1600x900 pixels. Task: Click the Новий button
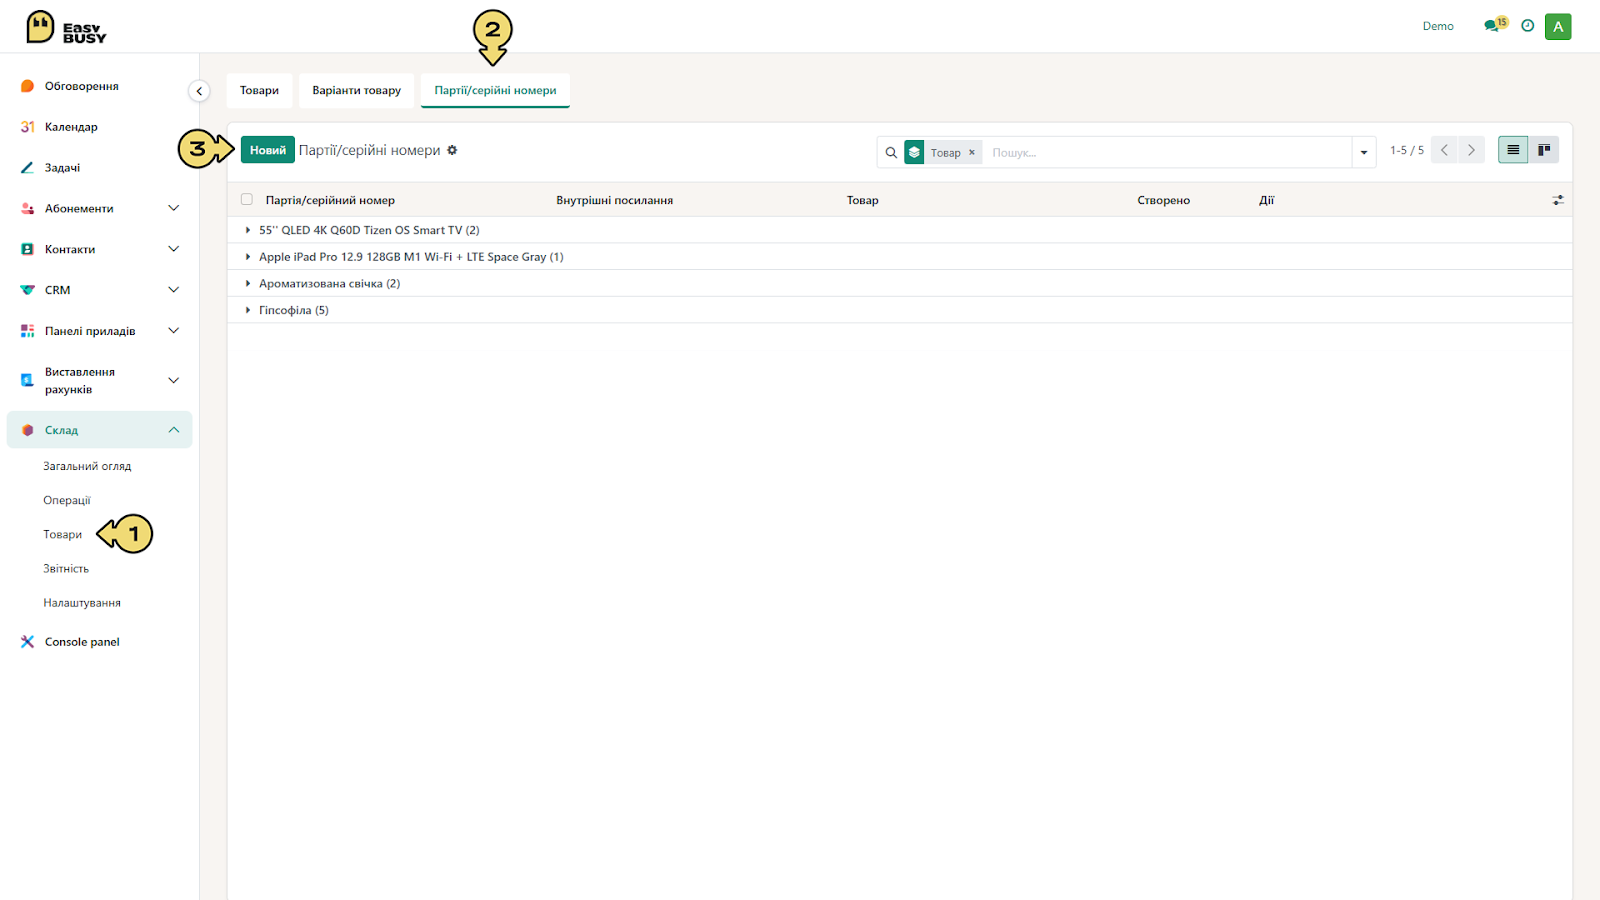coord(268,150)
